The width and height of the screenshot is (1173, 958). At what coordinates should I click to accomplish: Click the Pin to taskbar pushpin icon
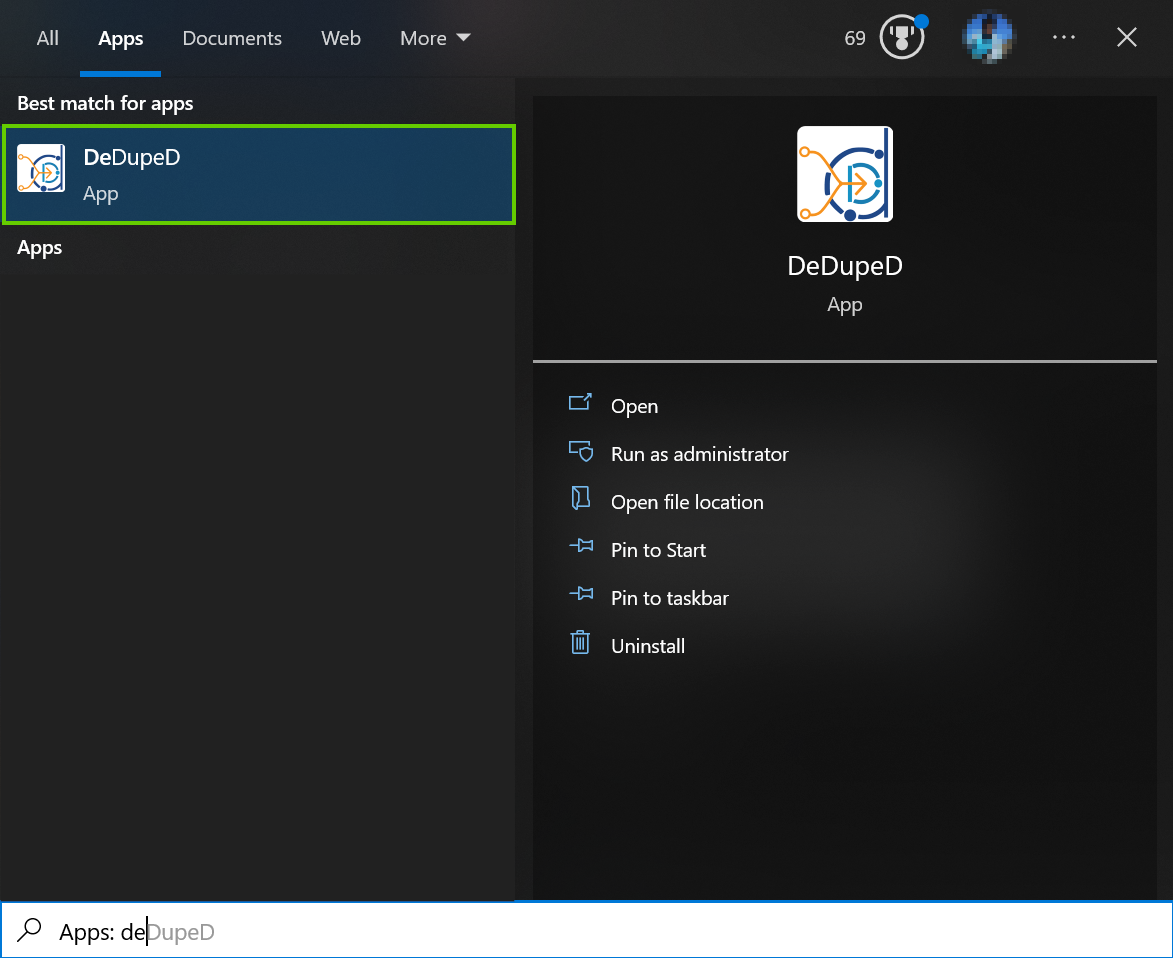click(581, 594)
